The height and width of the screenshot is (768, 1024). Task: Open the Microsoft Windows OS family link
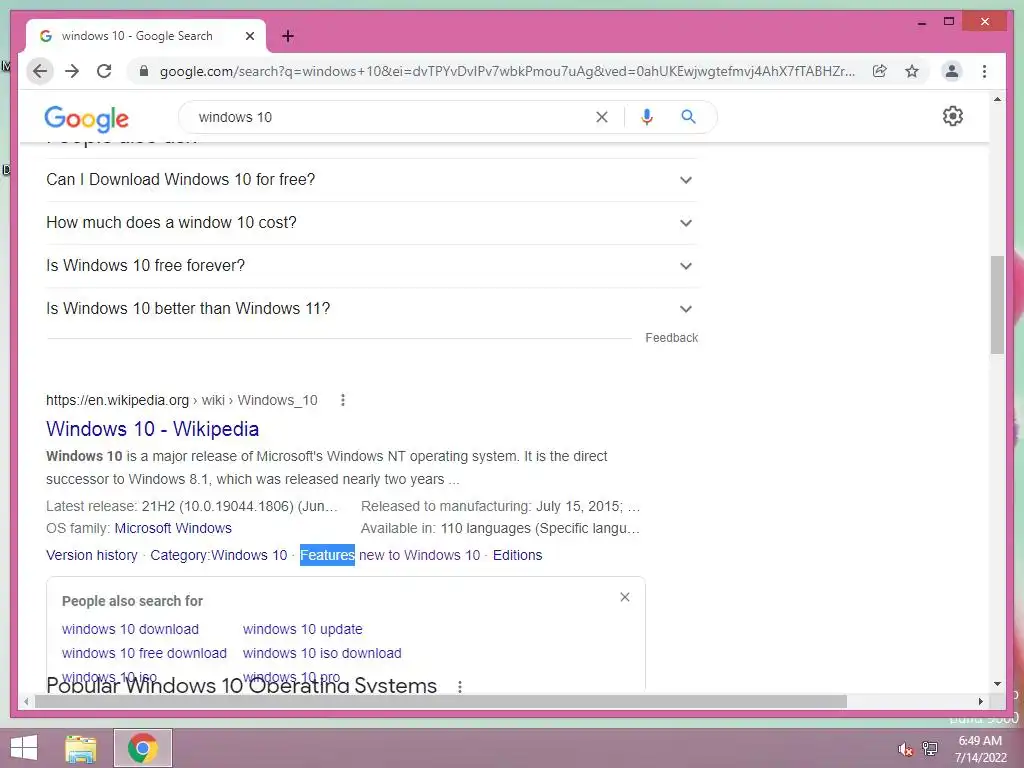coord(173,528)
